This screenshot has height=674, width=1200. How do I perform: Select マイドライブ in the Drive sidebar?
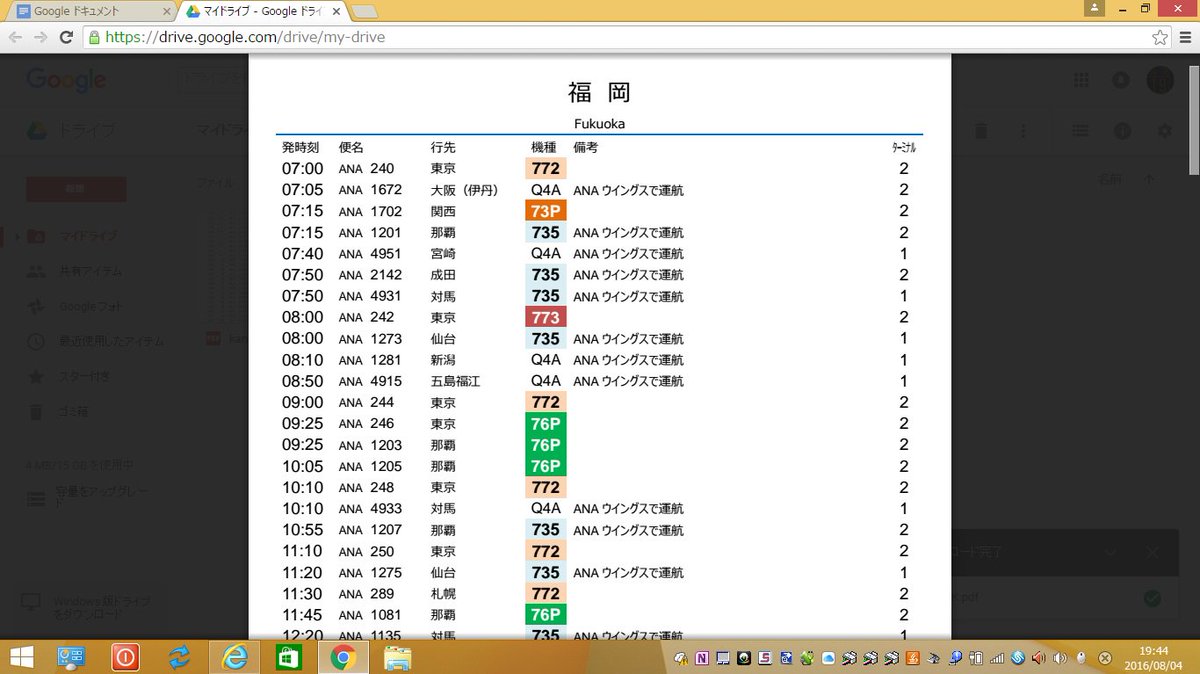86,236
